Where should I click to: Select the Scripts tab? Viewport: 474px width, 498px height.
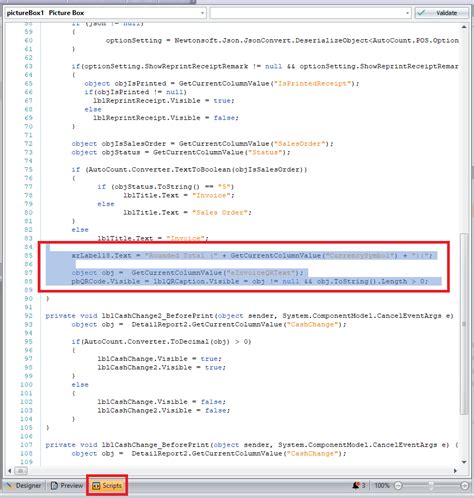tap(107, 485)
